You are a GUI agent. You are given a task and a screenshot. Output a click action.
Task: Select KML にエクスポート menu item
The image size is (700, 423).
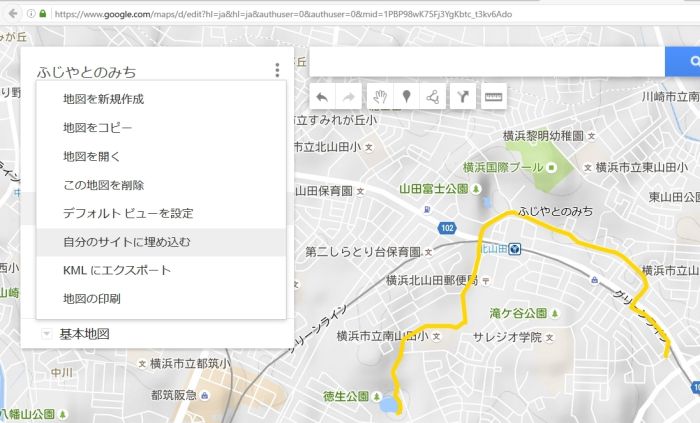[161, 270]
